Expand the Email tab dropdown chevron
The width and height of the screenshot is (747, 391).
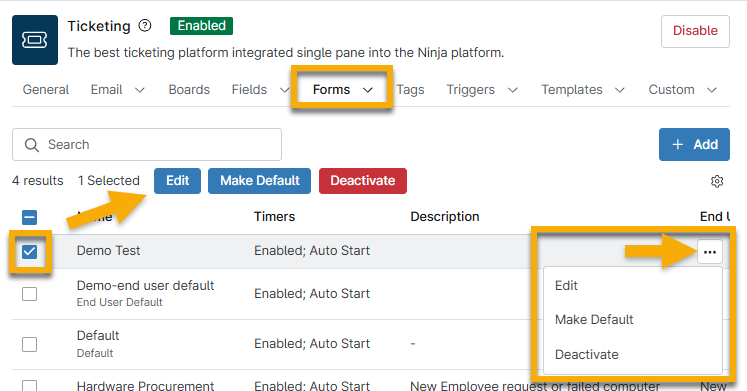point(140,90)
